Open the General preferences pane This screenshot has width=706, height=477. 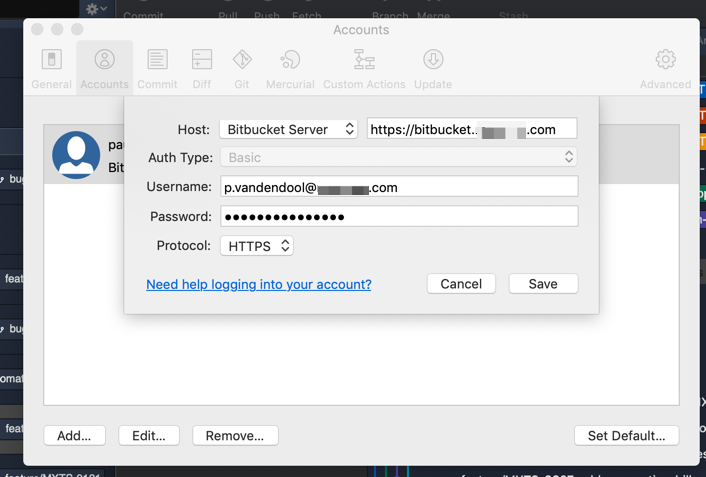(x=51, y=68)
